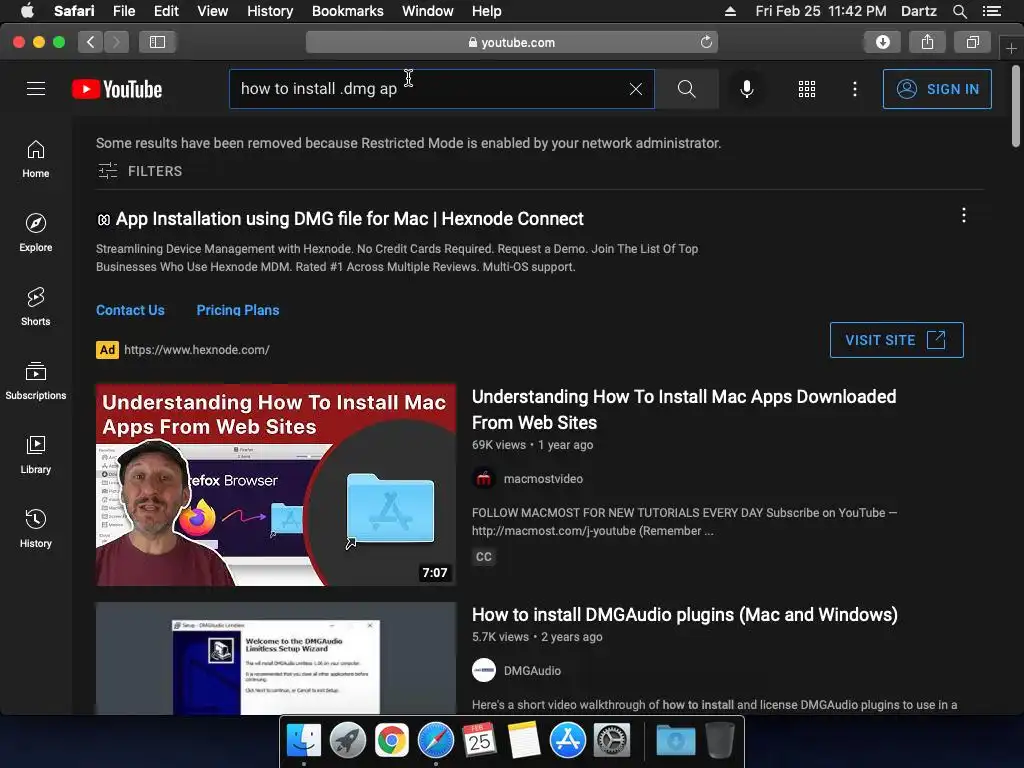Image resolution: width=1024 pixels, height=768 pixels.
Task: Toggle Safari's sidebar button
Action: (157, 42)
